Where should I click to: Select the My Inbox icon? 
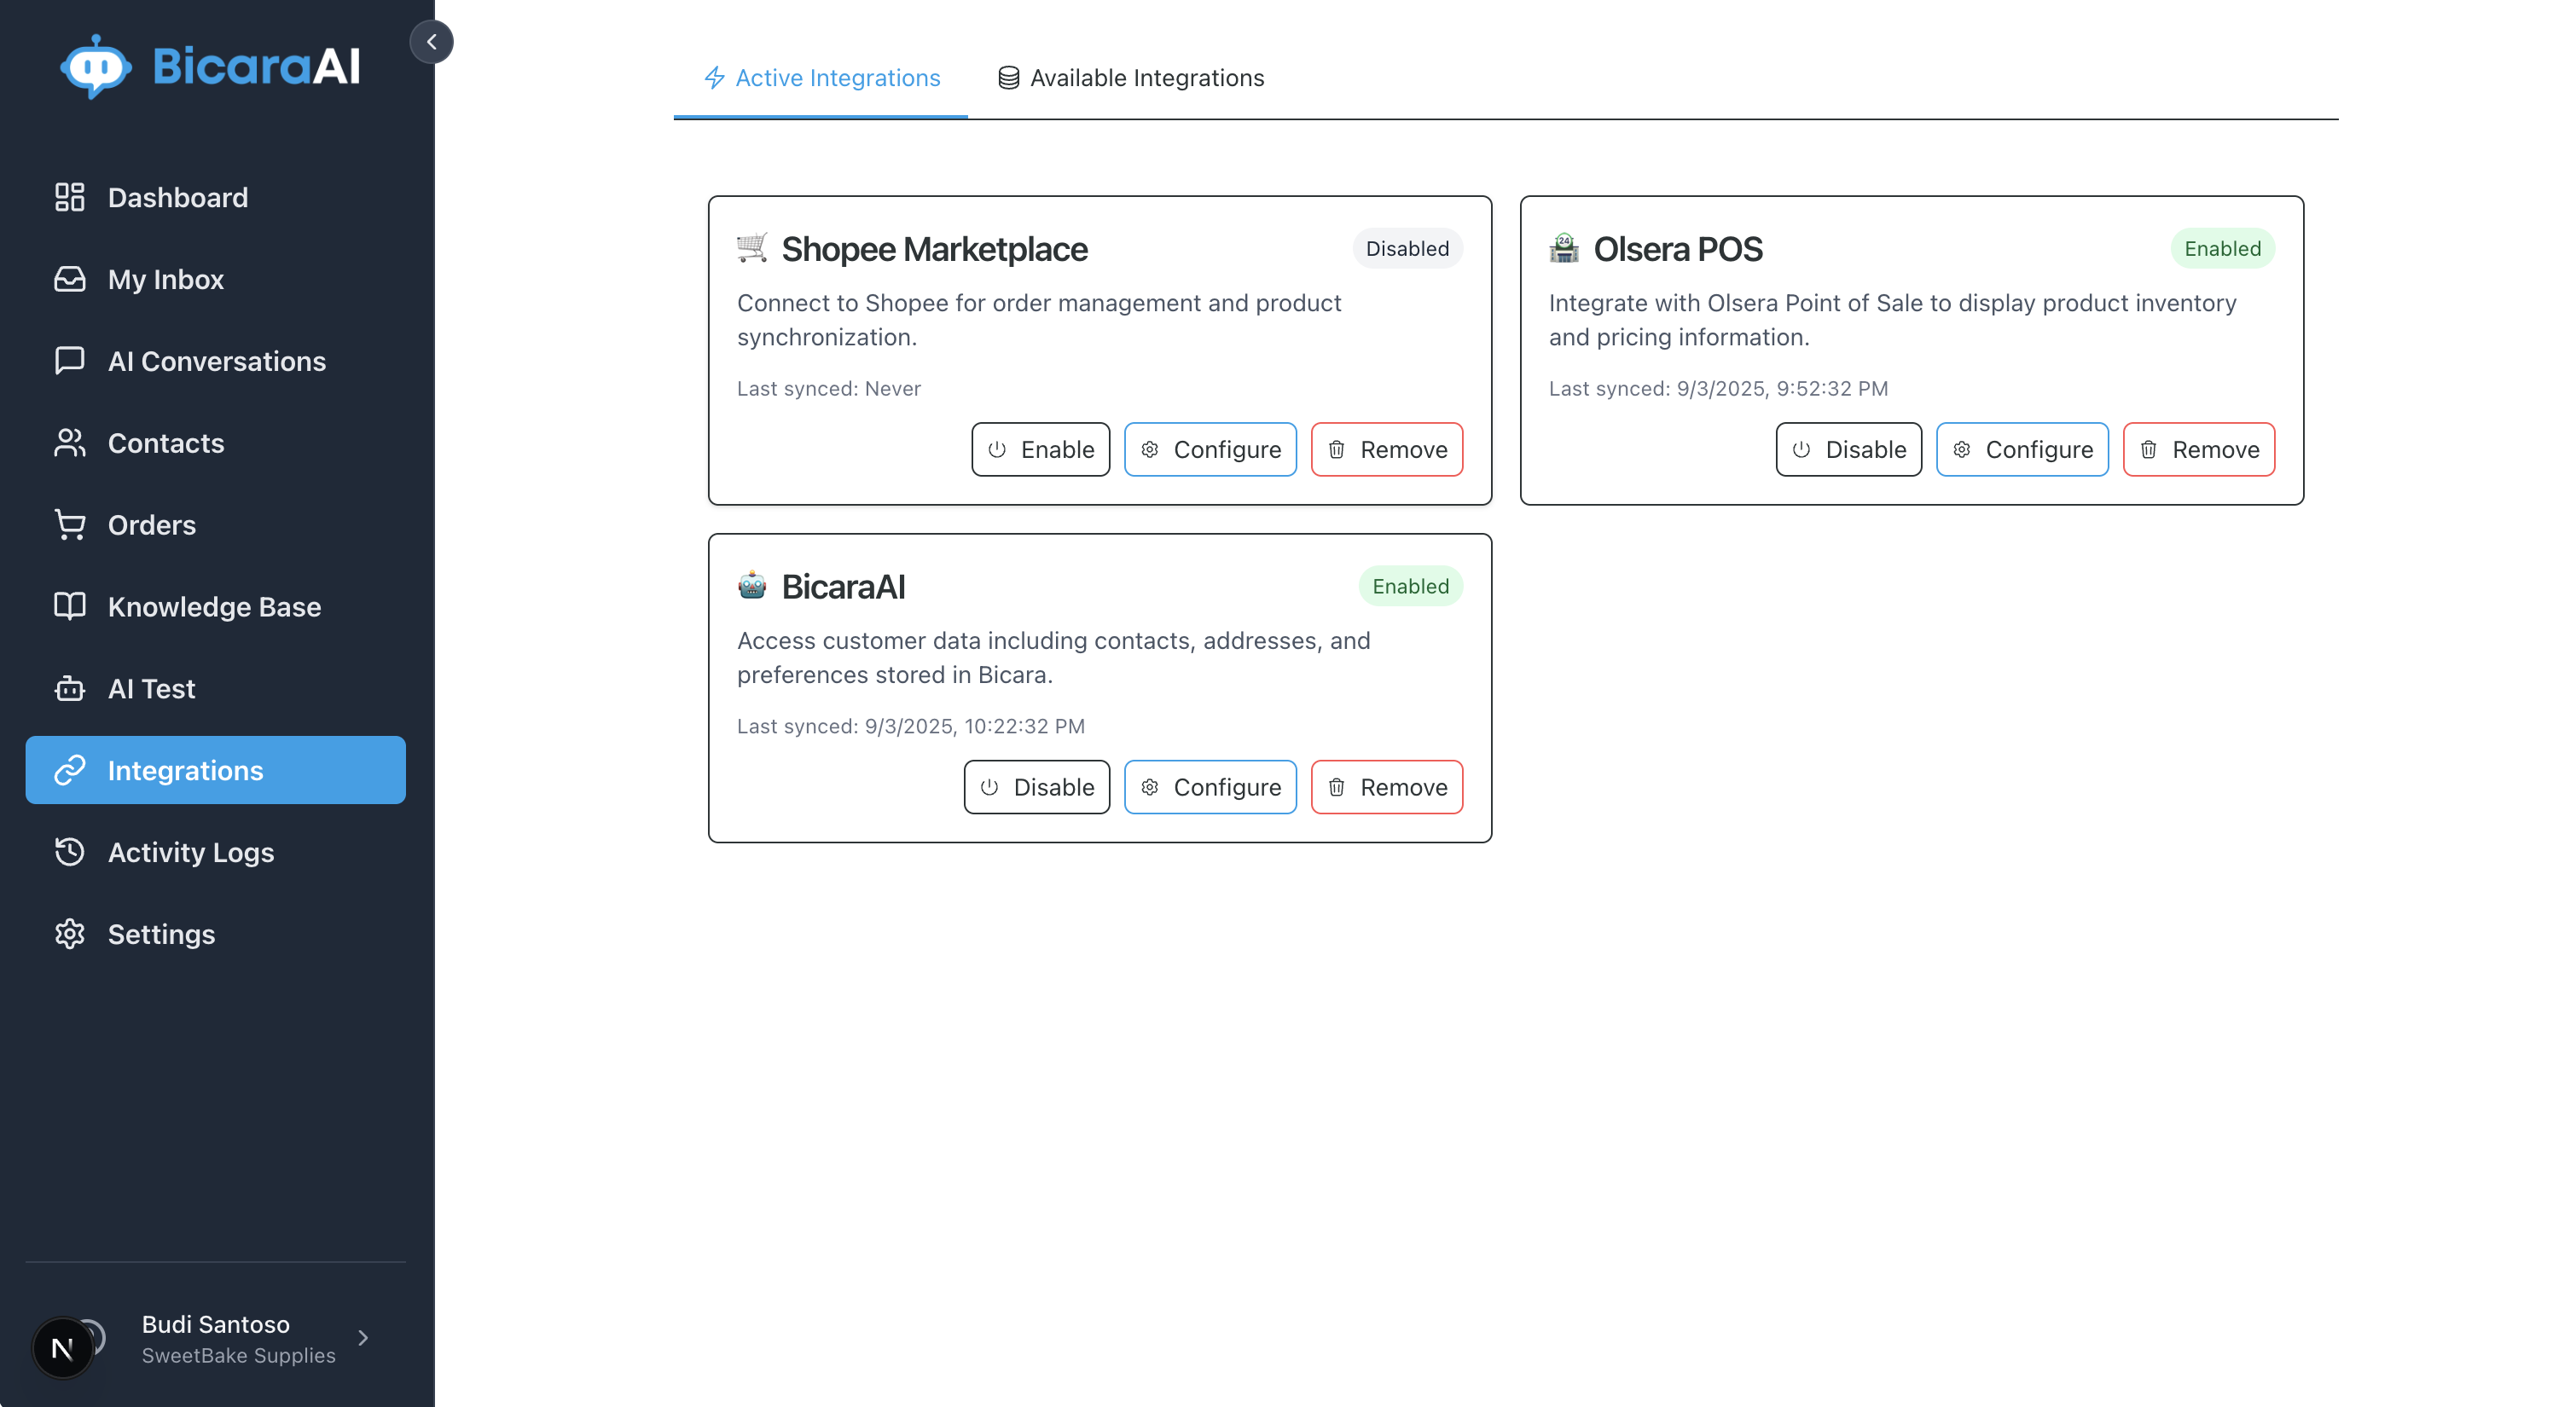68,279
